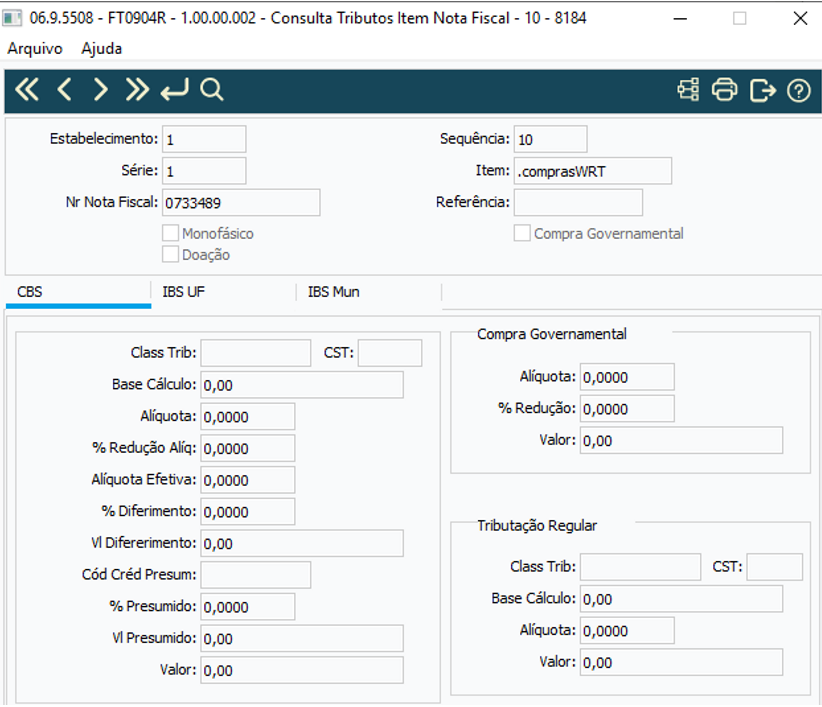The height and width of the screenshot is (707, 822).
Task: Click the CBS Base Cálculo field
Action: (x=302, y=385)
